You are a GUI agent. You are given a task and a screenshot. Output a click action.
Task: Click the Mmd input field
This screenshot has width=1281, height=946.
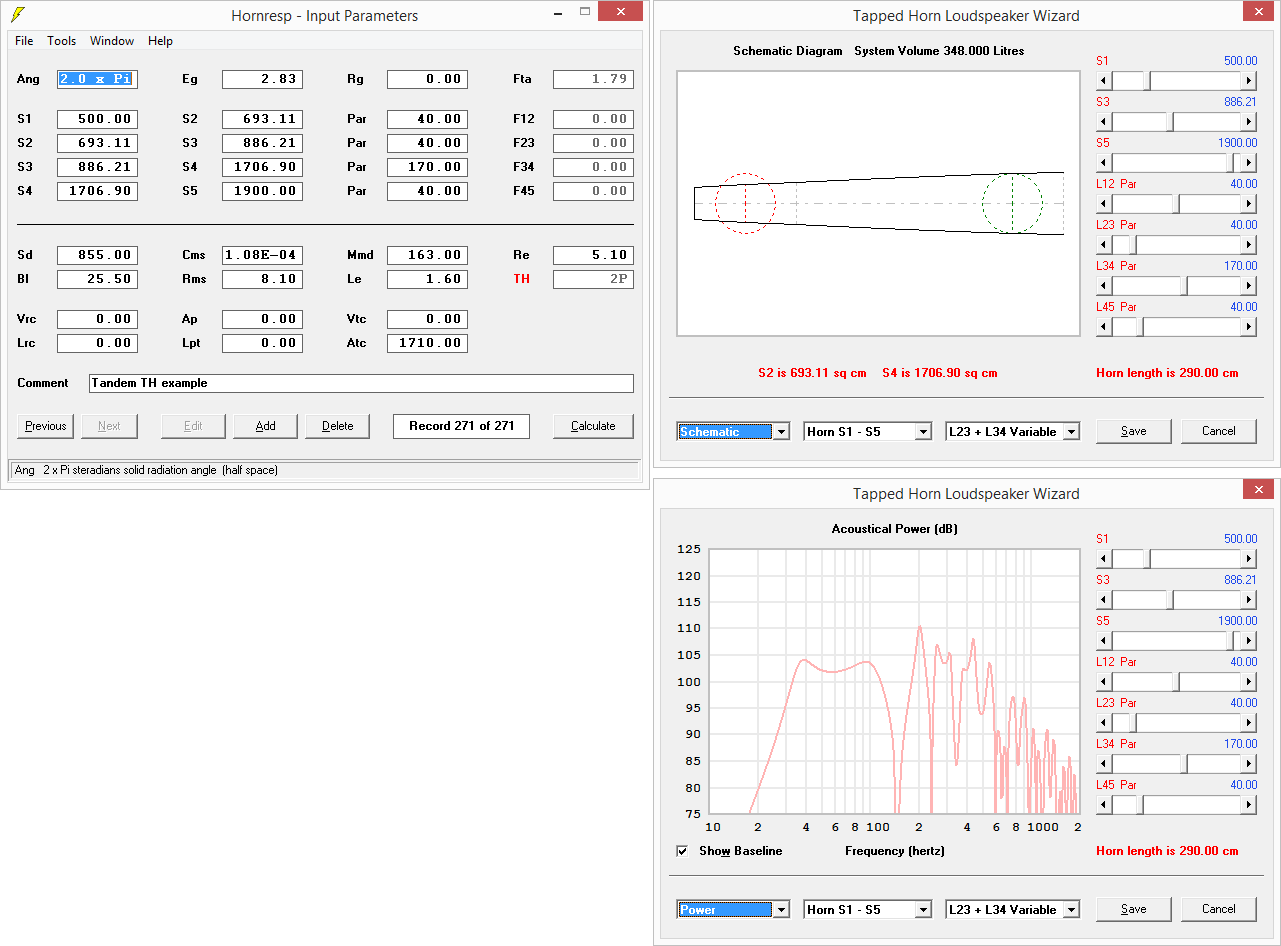point(427,255)
